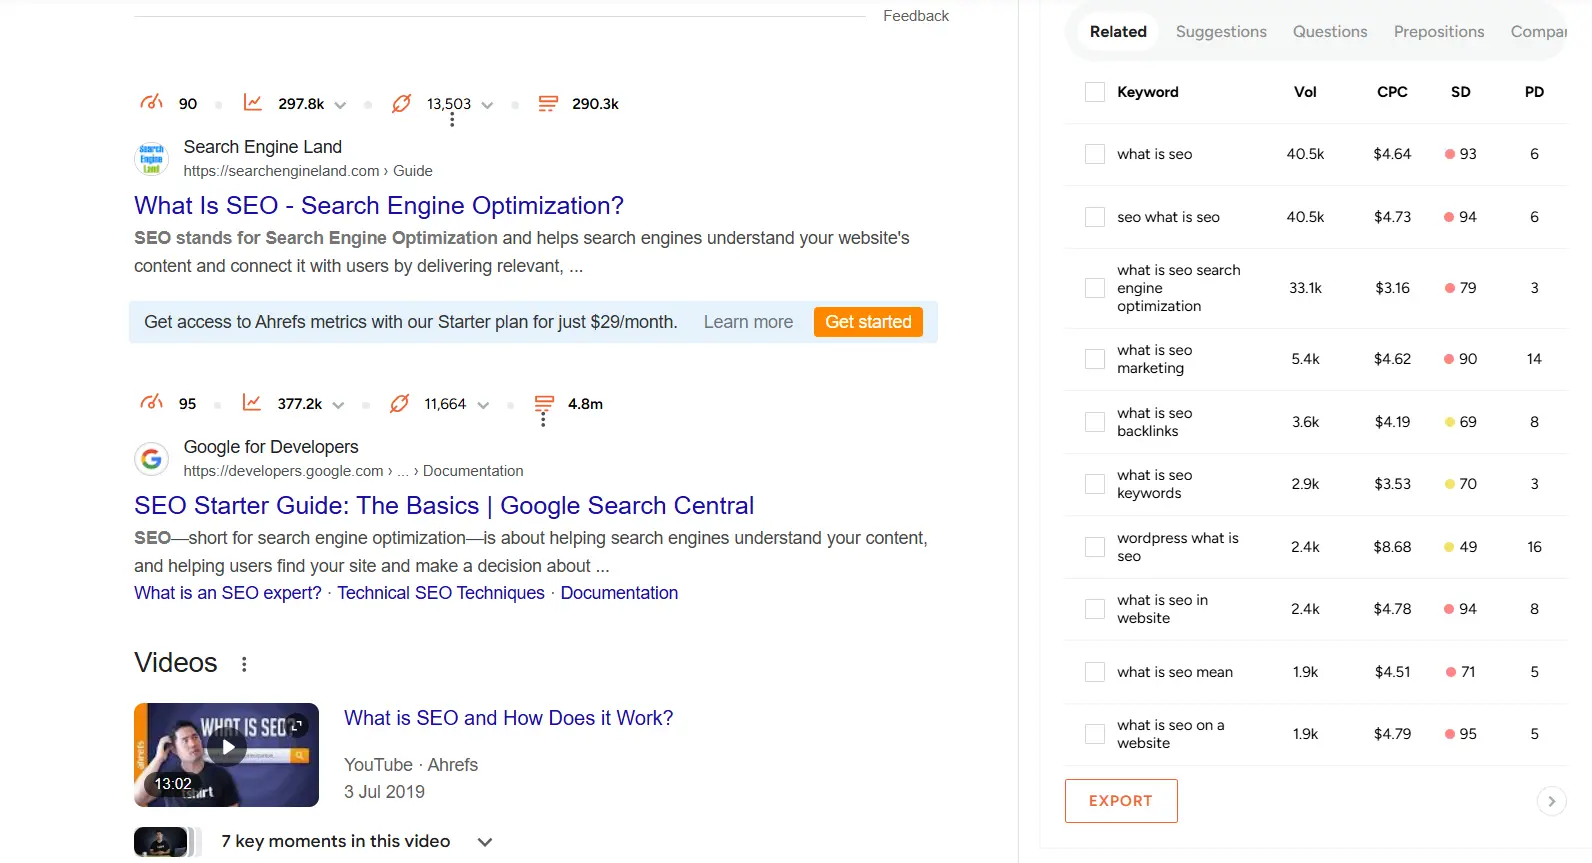This screenshot has height=863, width=1592.
Task: Toggle select-all checkbox next to Keyword header
Action: tap(1095, 92)
